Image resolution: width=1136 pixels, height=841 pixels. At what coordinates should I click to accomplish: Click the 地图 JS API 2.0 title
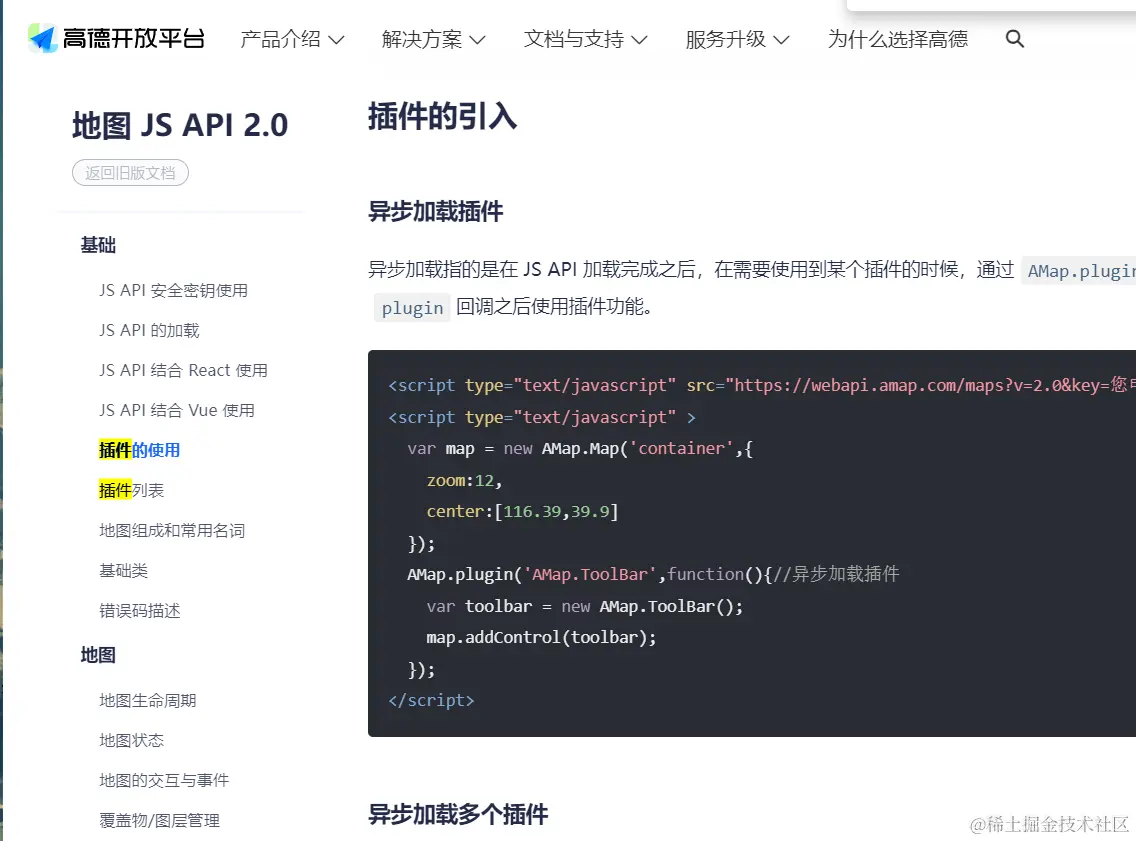pos(180,125)
